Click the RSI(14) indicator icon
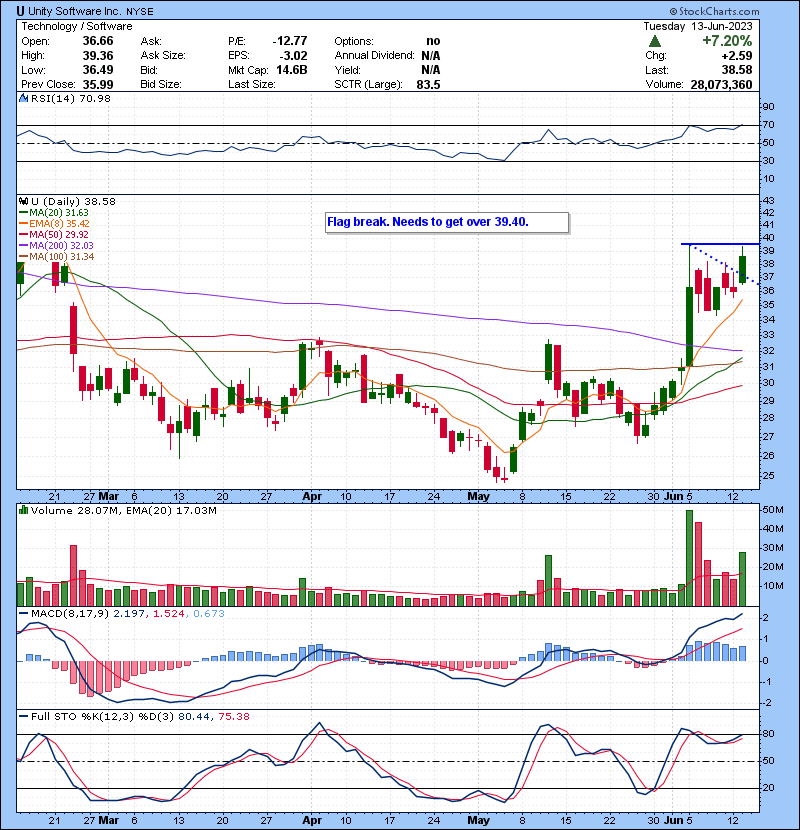800x830 pixels. click(23, 98)
